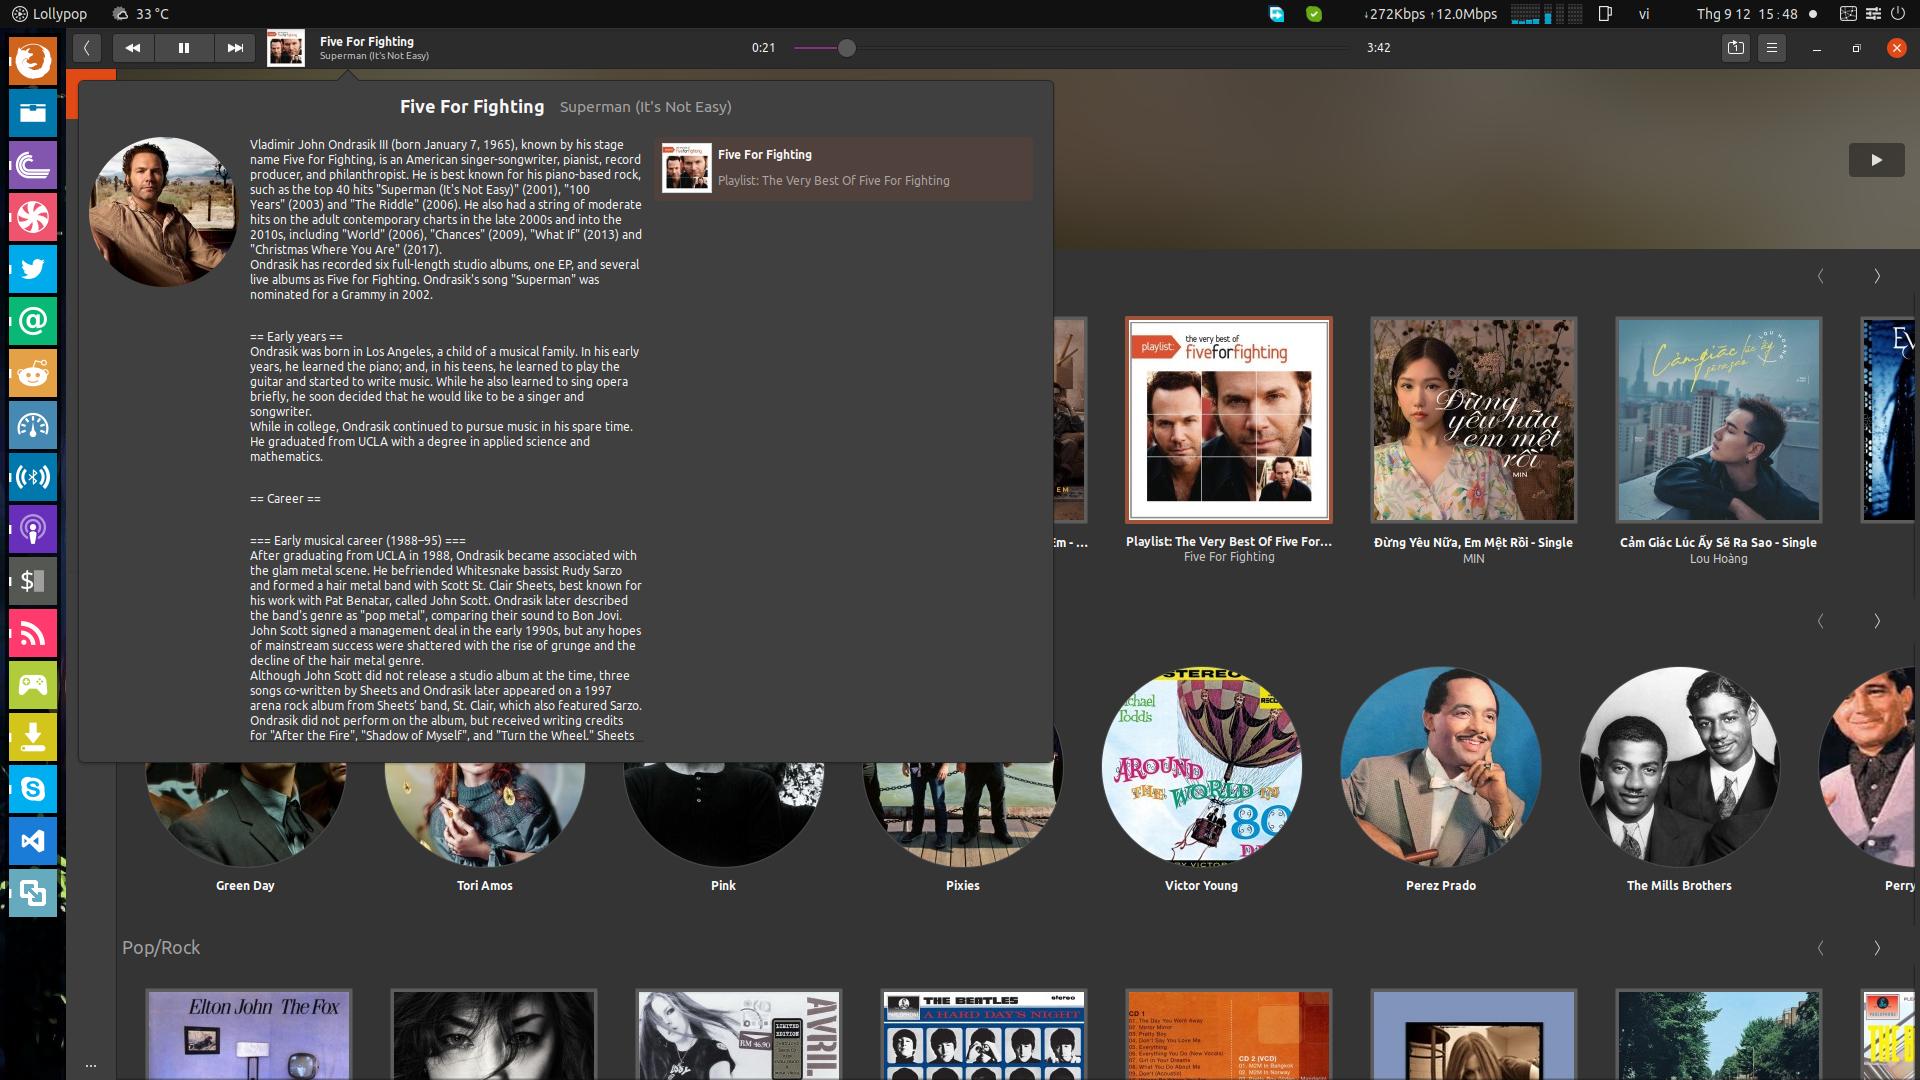Open the Lollypop hamburger menu

click(x=1772, y=47)
